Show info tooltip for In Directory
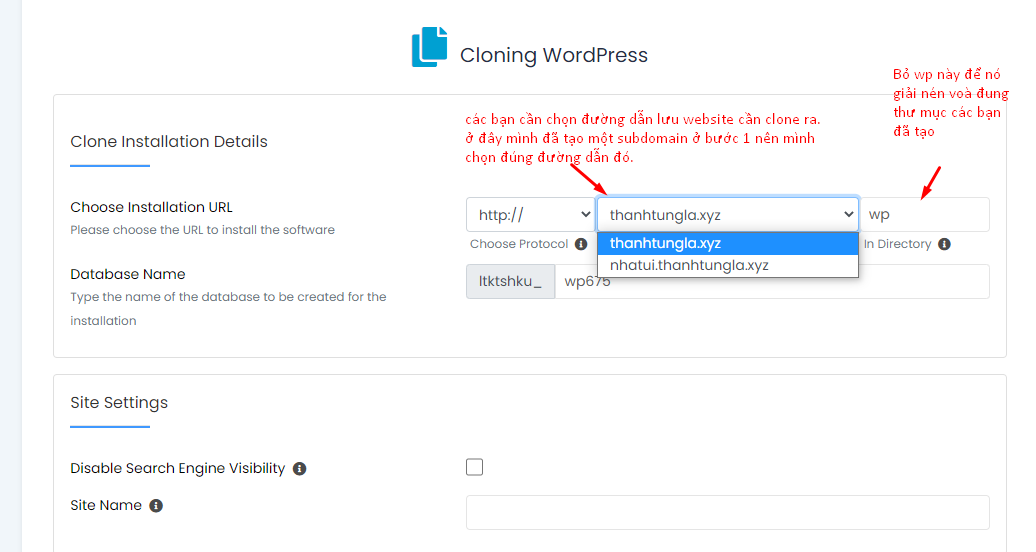 (944, 244)
